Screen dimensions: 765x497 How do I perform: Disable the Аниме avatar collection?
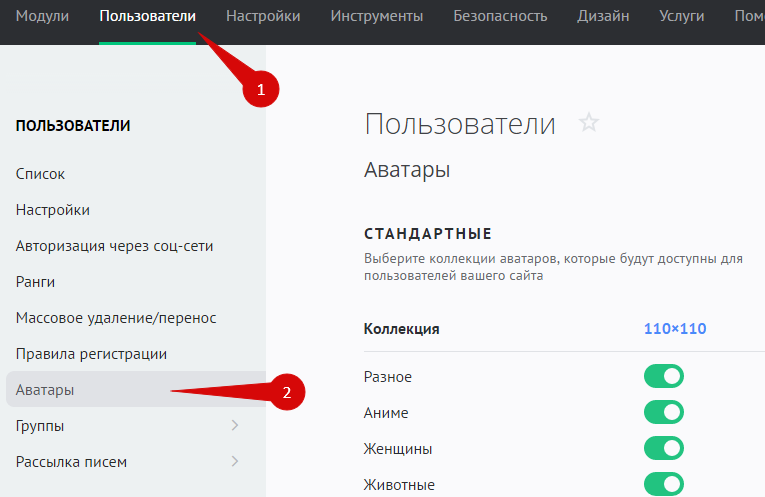pos(663,413)
